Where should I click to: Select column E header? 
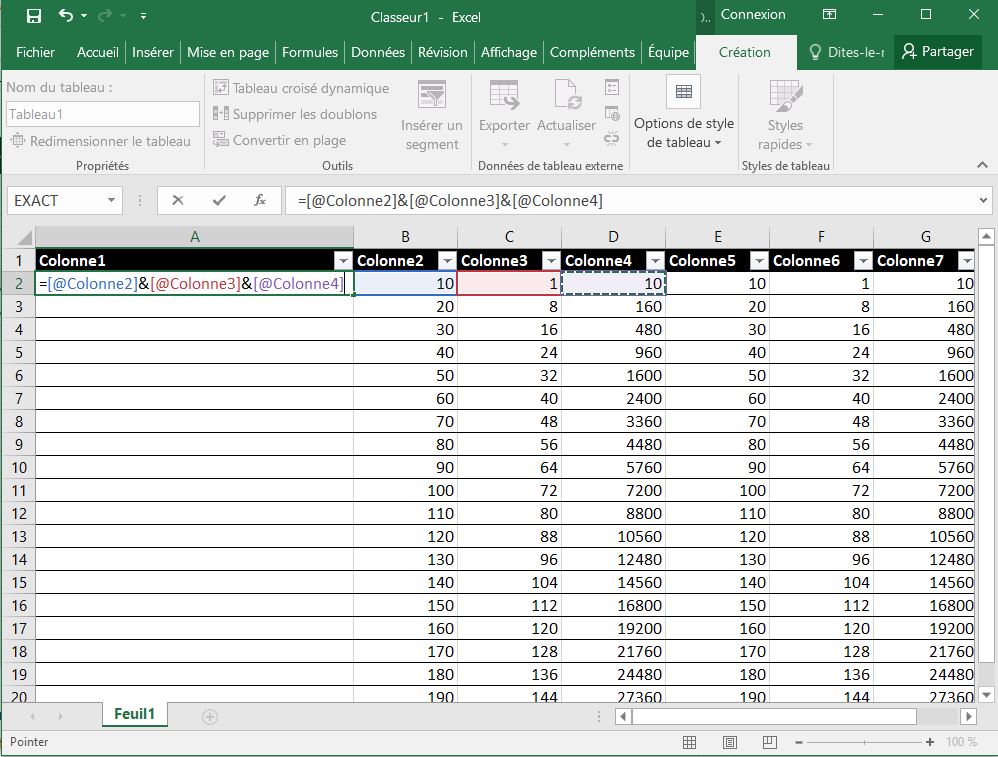(717, 237)
